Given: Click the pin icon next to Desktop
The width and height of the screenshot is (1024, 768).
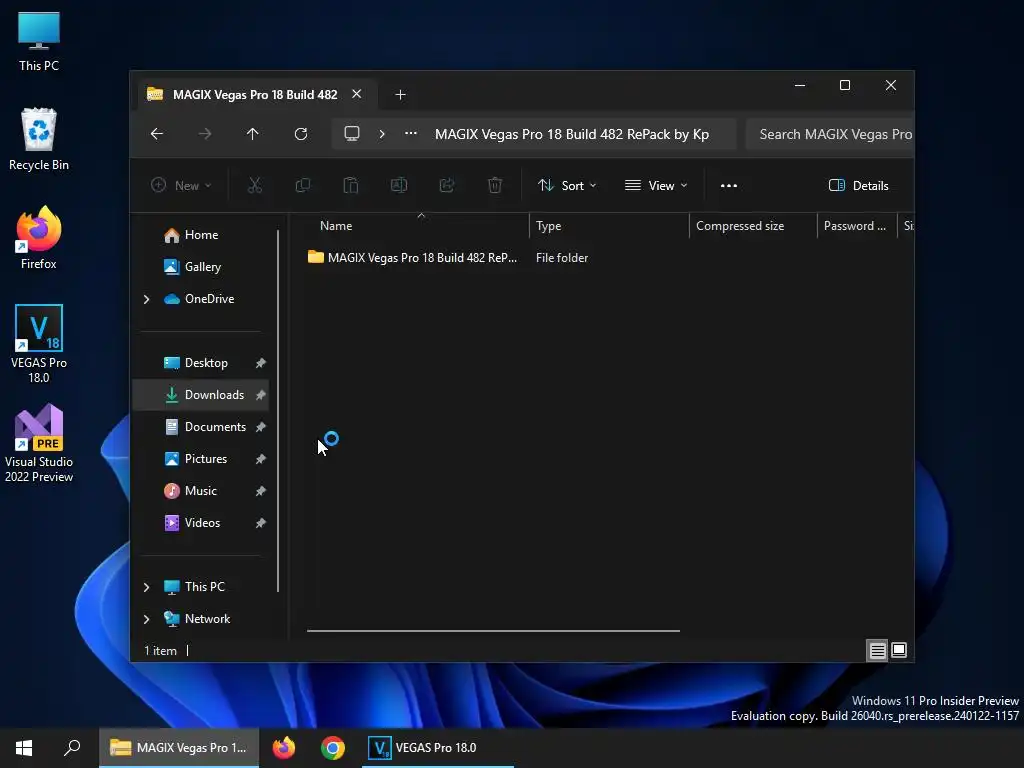Looking at the screenshot, I should tap(261, 362).
